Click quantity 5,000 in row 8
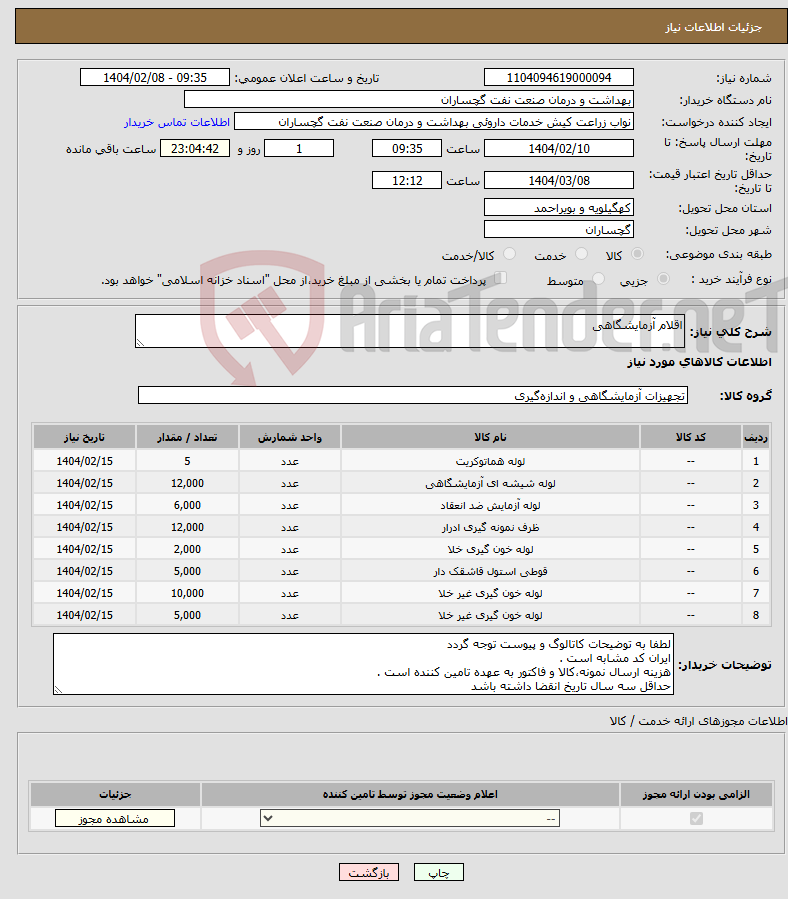Screen dimensions: 788x899 (x=188, y=615)
